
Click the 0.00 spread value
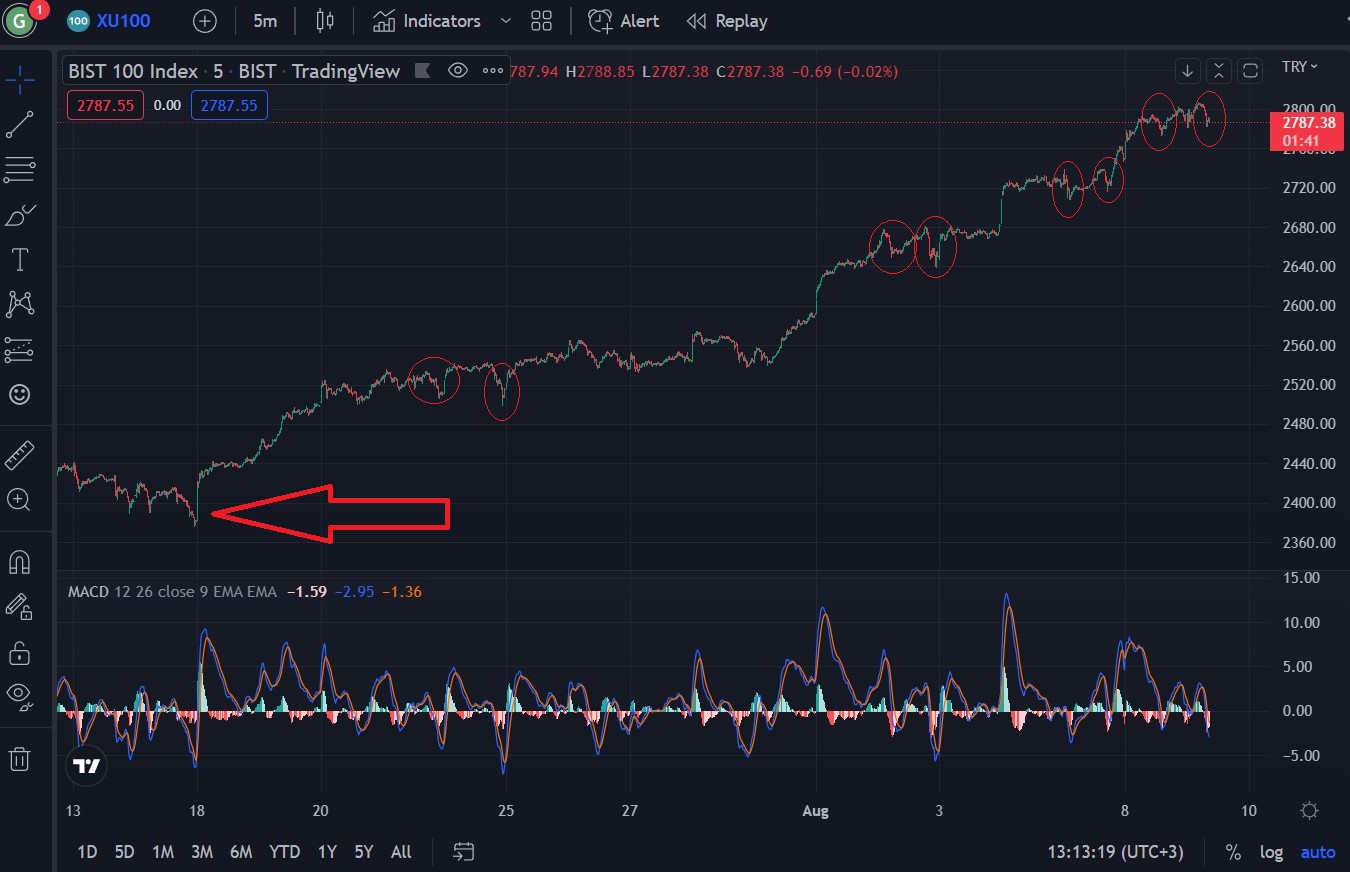point(167,105)
